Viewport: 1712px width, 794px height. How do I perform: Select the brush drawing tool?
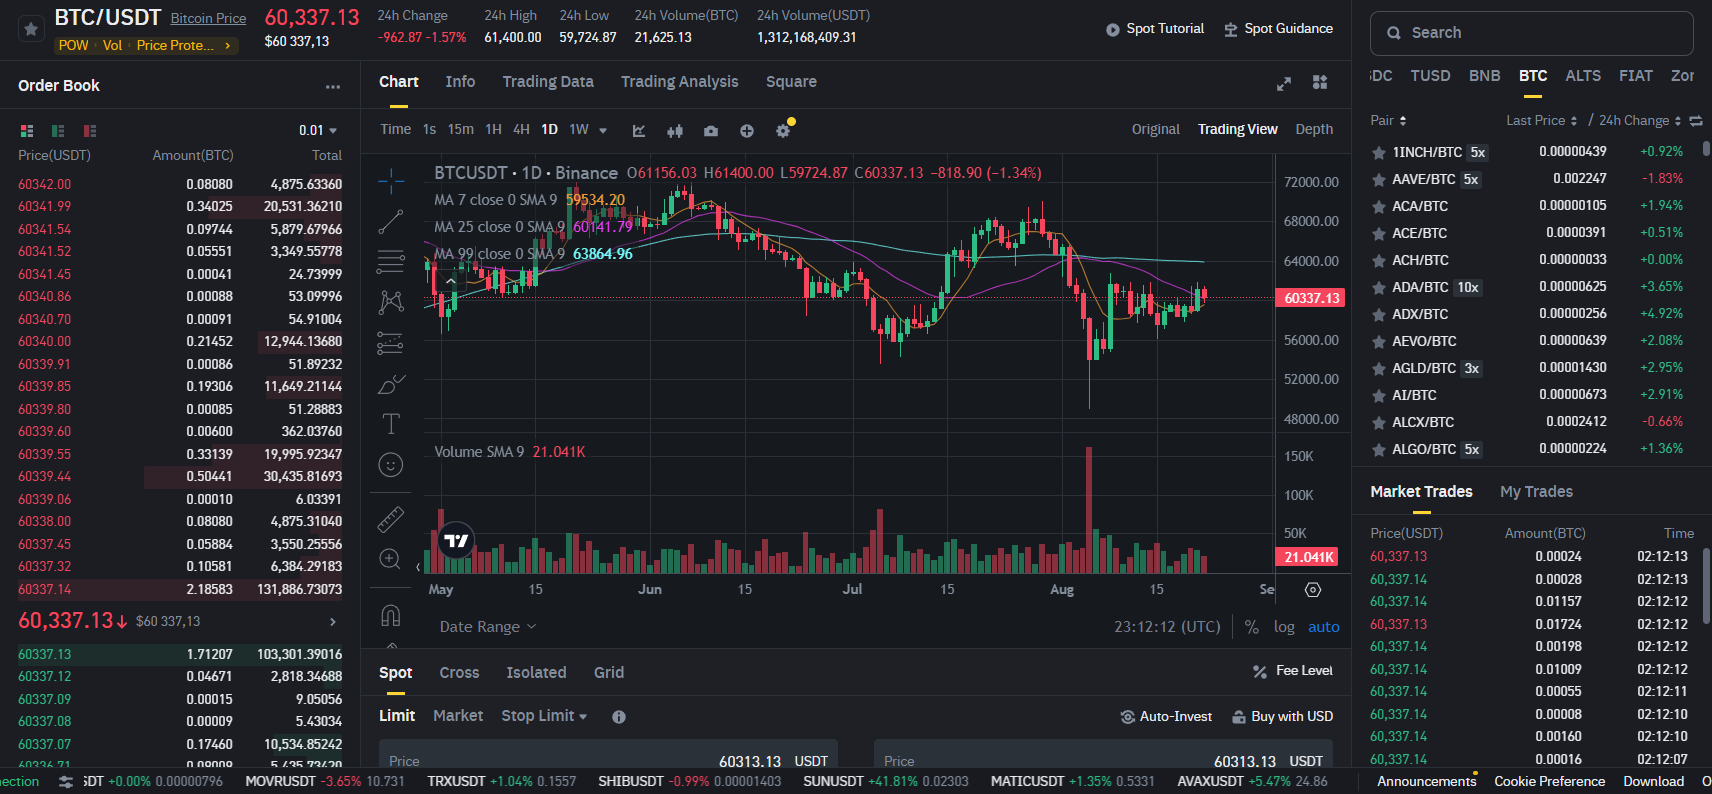tap(391, 384)
